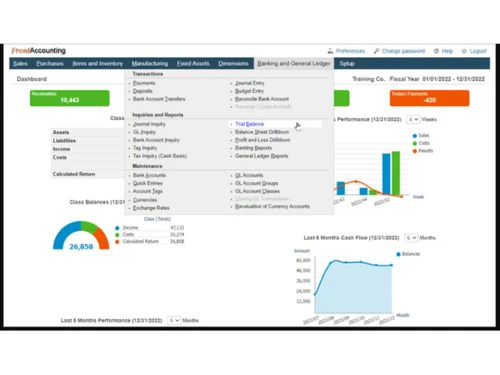Click the Preferences user icon
Viewport: 500px width, 375px height.
330,51
